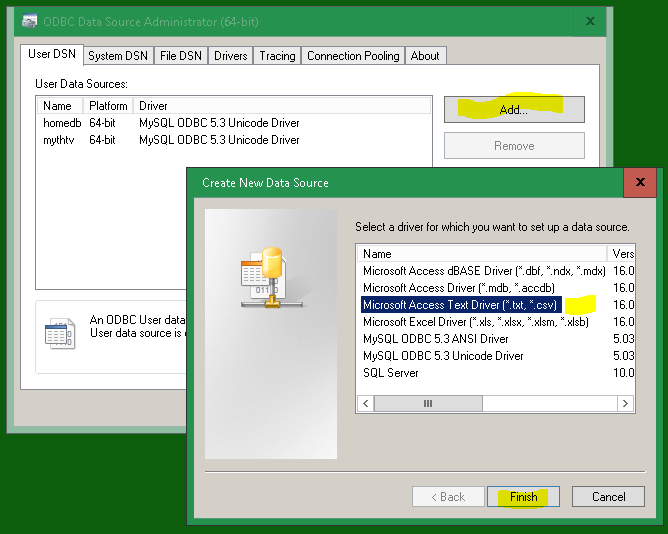Click the Name header in driver list
Screen dimensions: 668x534
[482, 254]
